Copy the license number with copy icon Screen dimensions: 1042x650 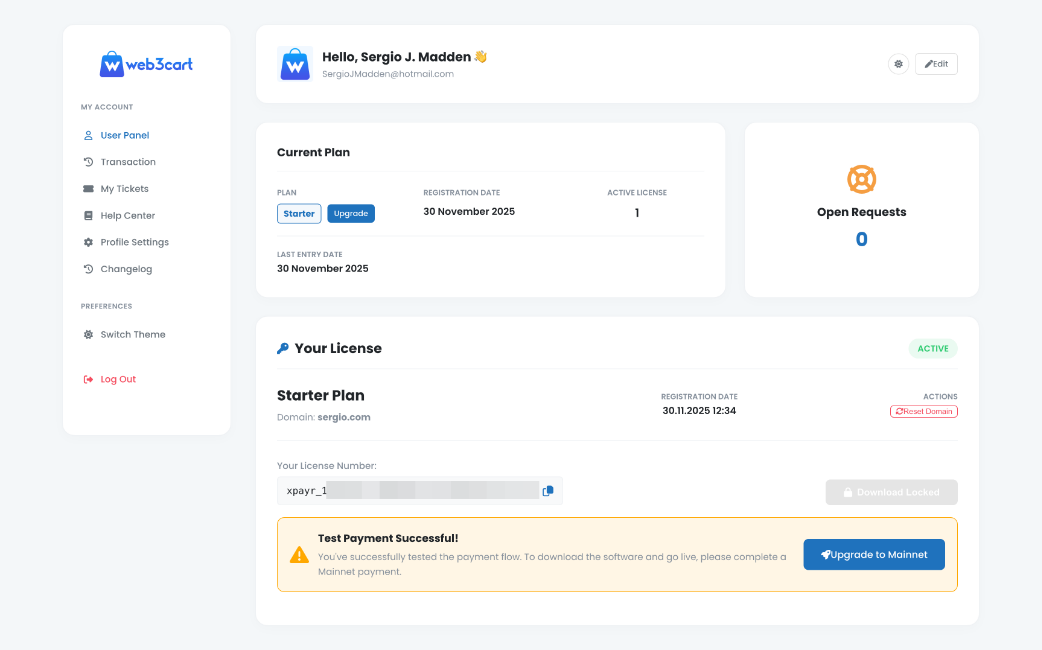(548, 491)
